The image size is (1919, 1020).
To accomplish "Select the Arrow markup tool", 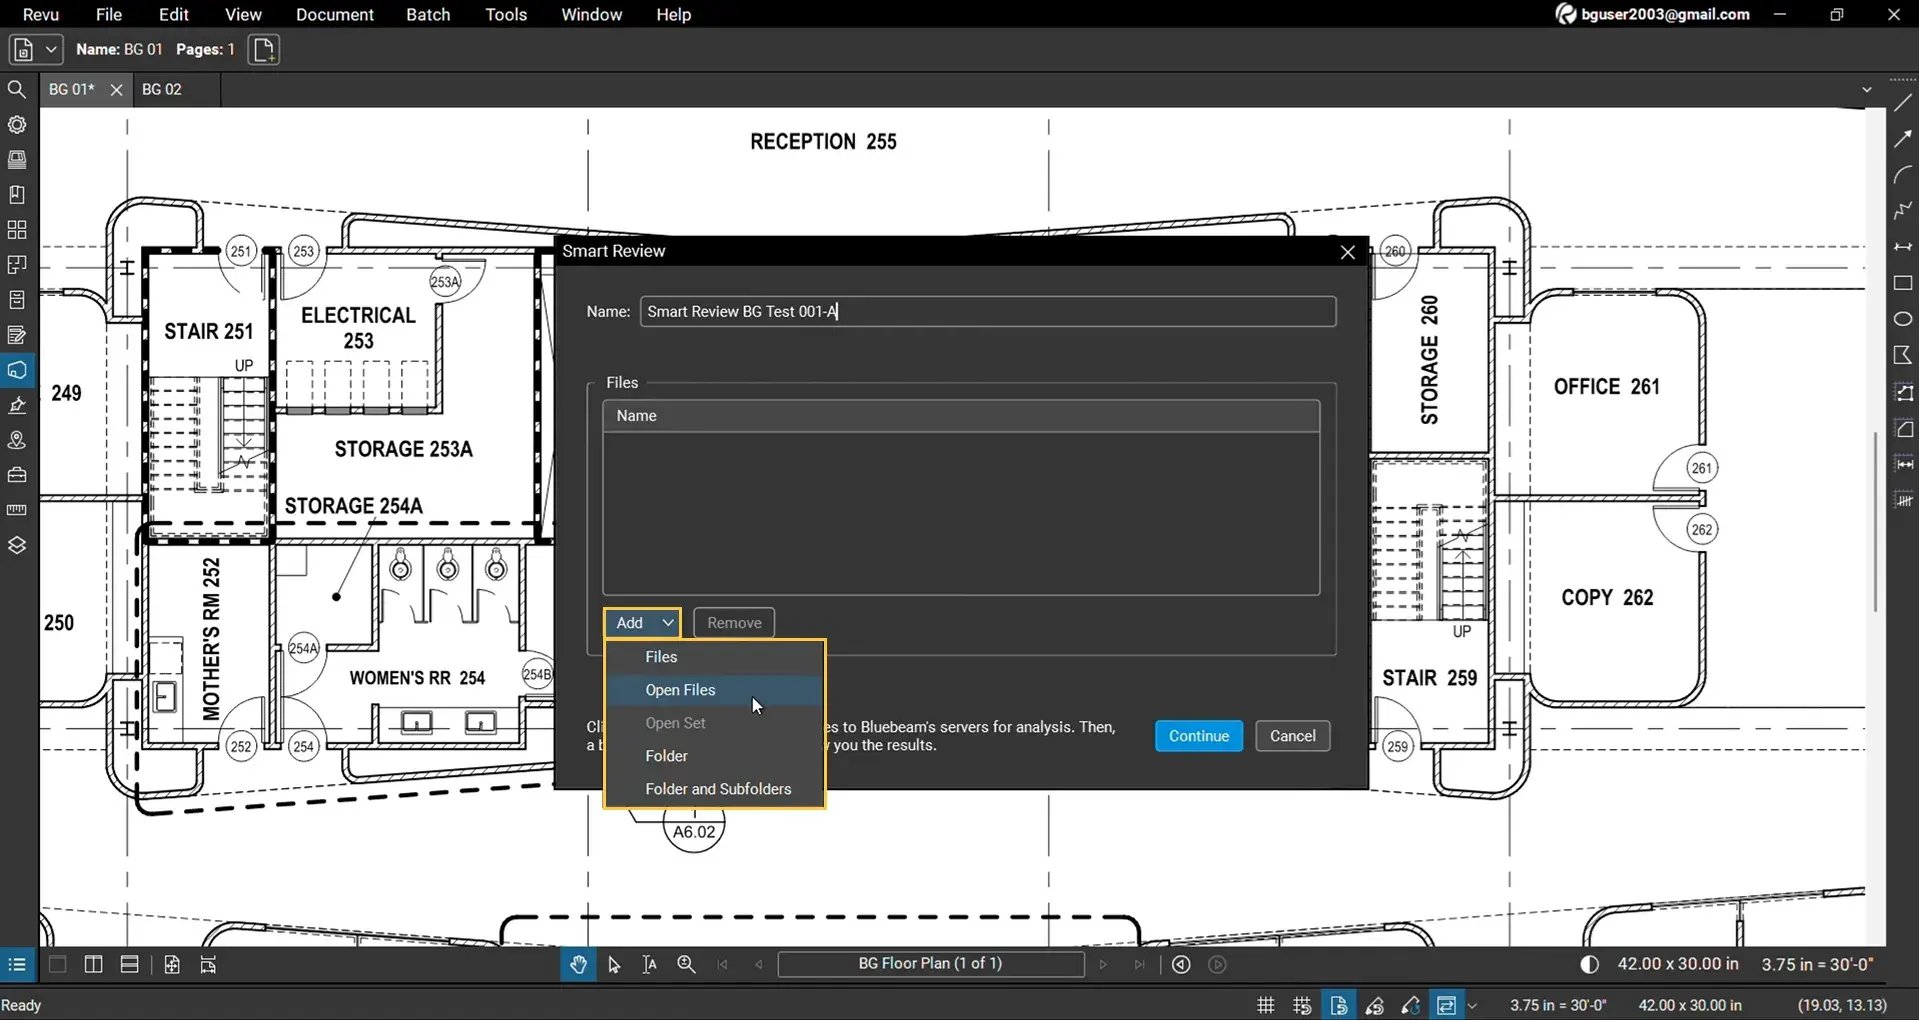I will (1903, 139).
